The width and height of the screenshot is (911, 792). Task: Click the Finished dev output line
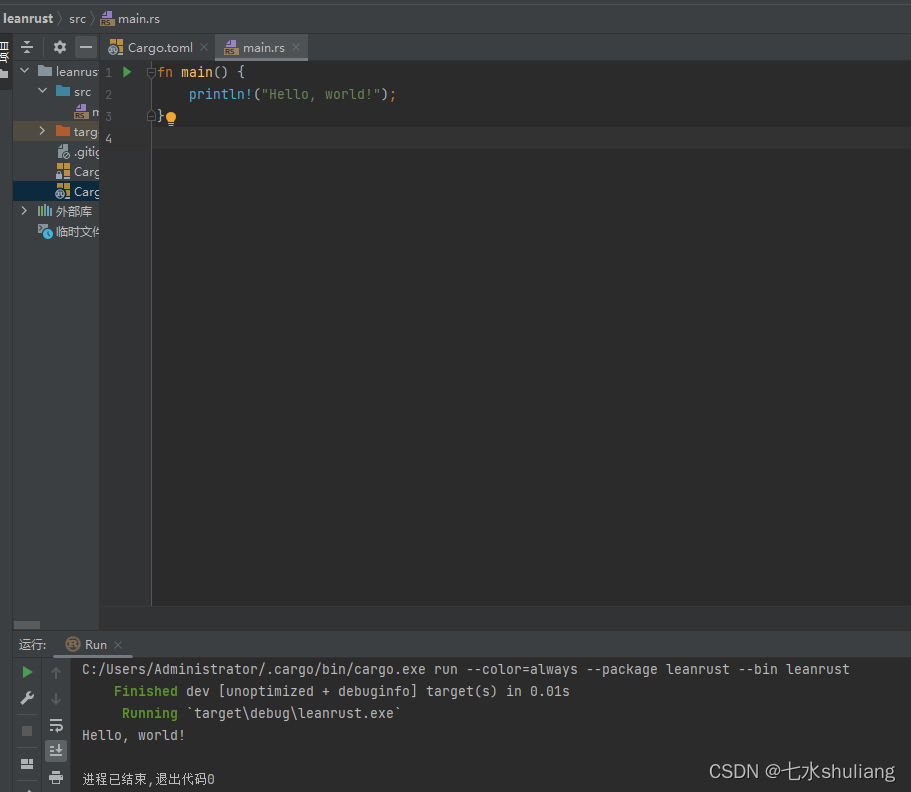pyautogui.click(x=342, y=691)
